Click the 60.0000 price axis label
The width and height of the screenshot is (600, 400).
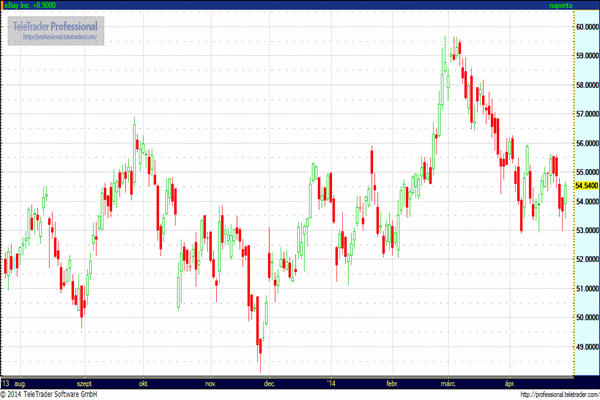[587, 27]
